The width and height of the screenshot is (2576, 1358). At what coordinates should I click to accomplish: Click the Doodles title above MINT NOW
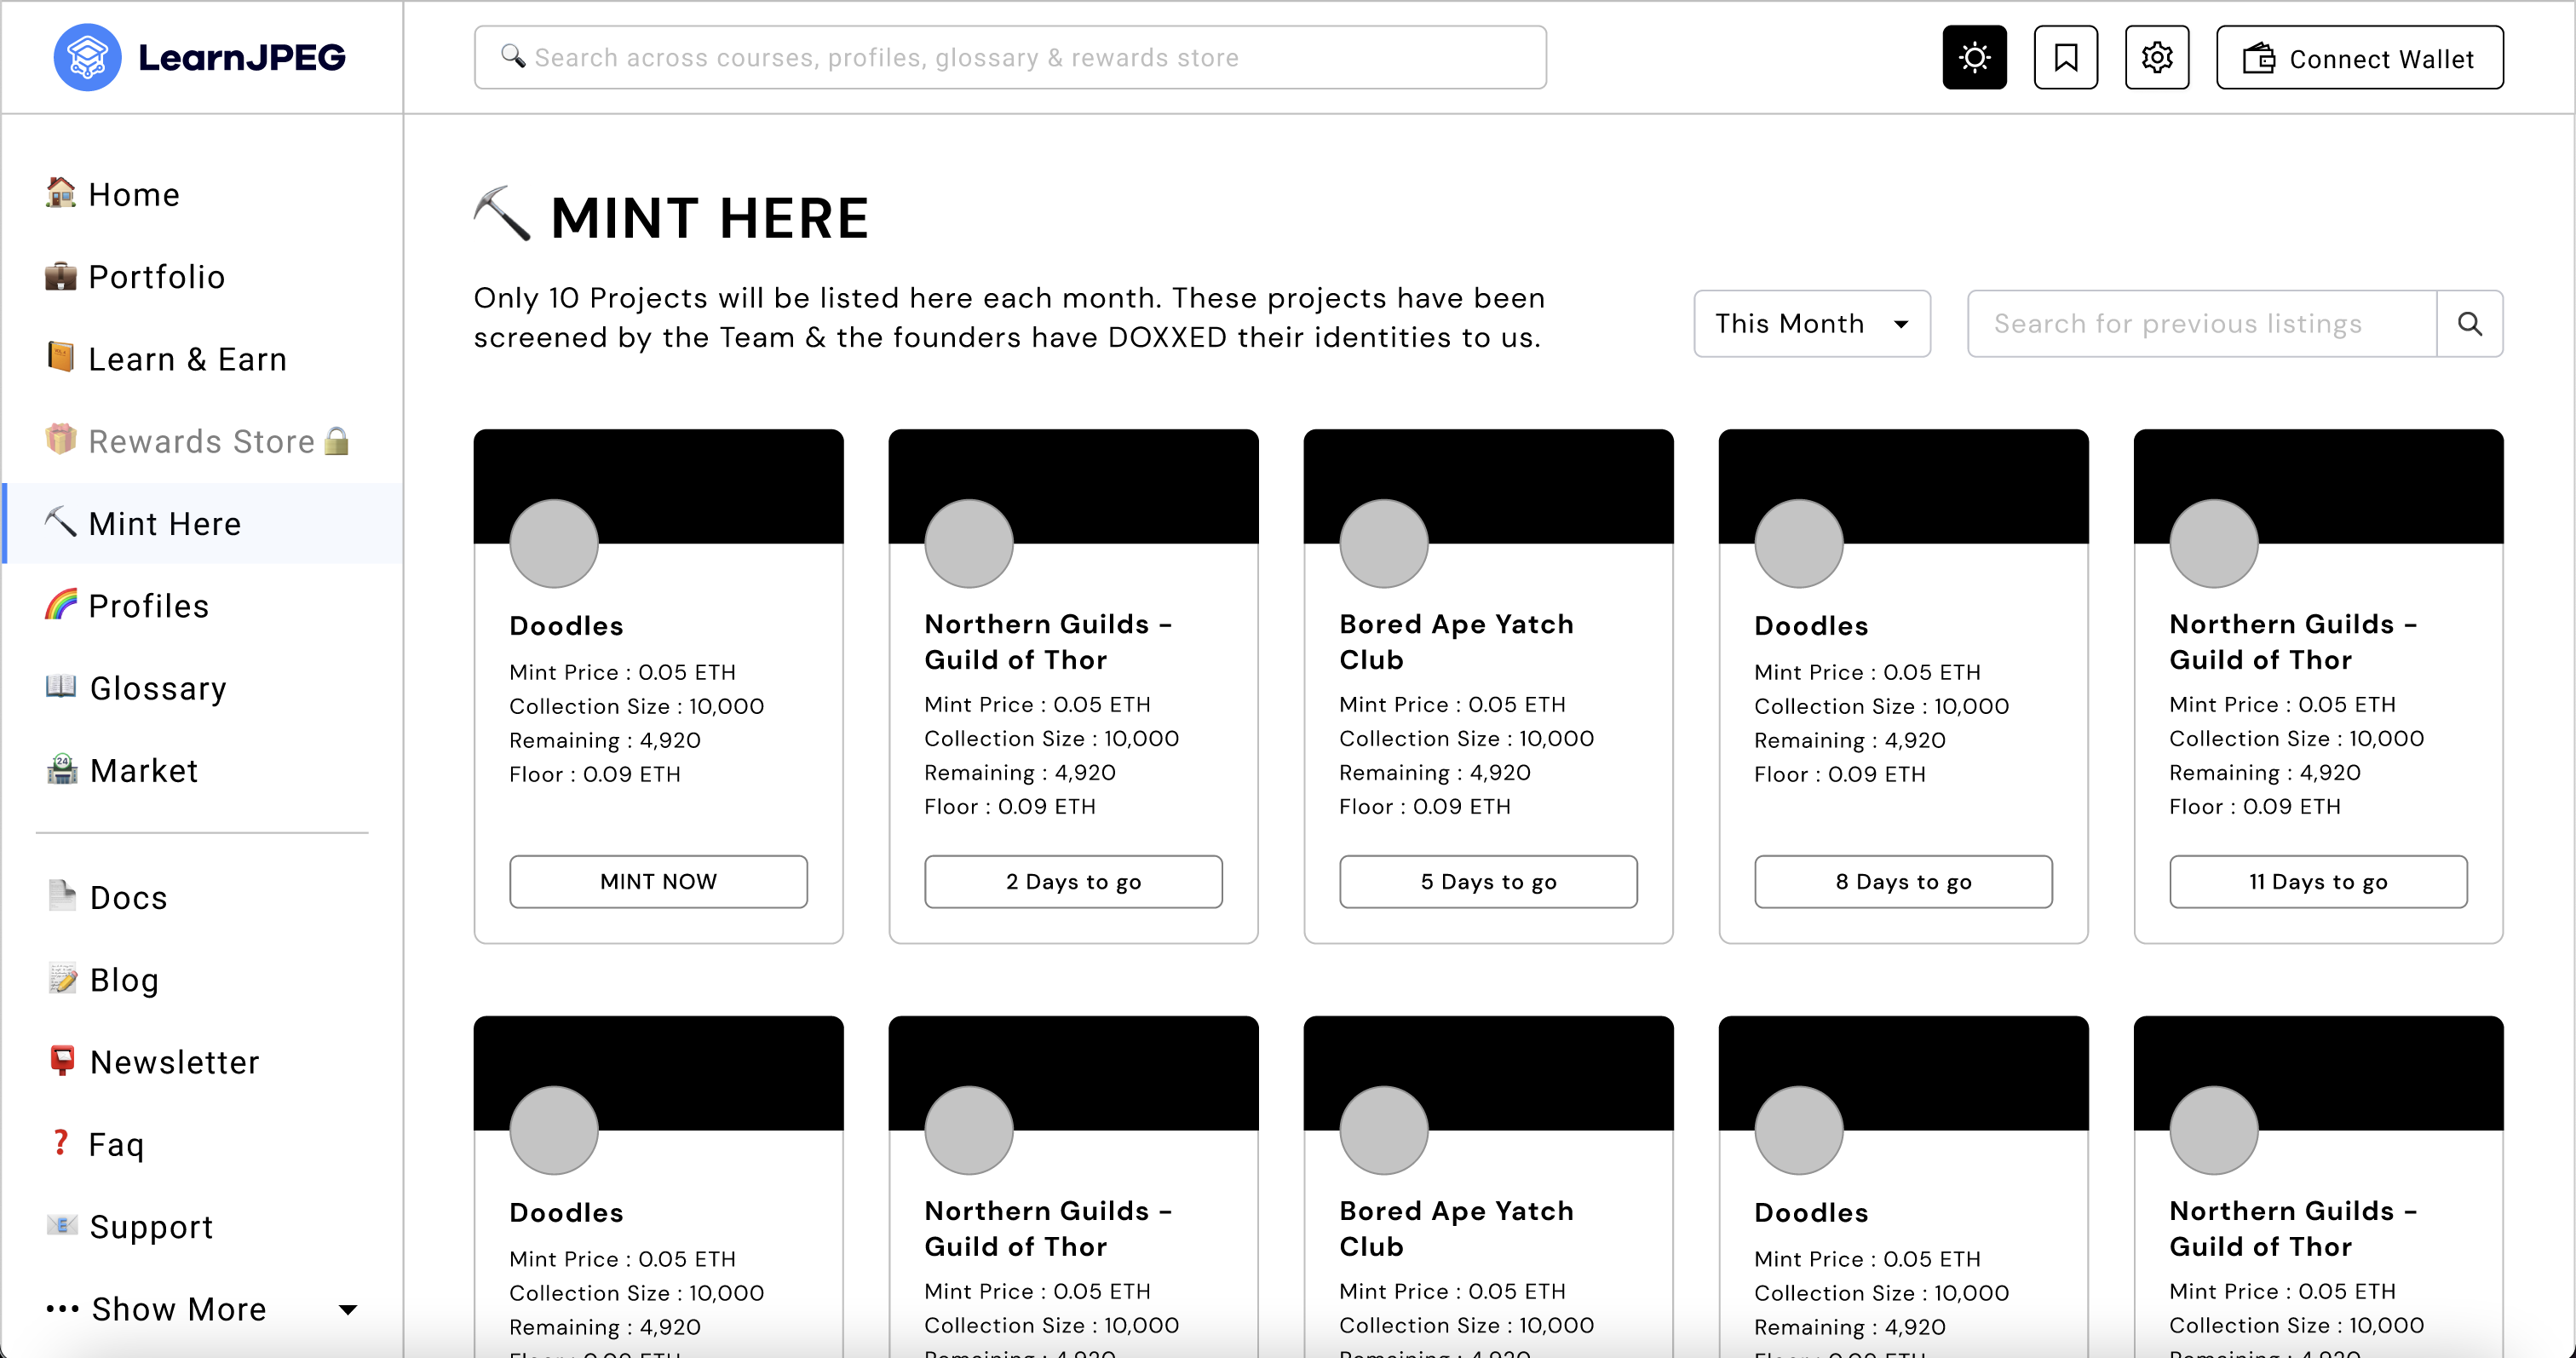pyautogui.click(x=566, y=625)
